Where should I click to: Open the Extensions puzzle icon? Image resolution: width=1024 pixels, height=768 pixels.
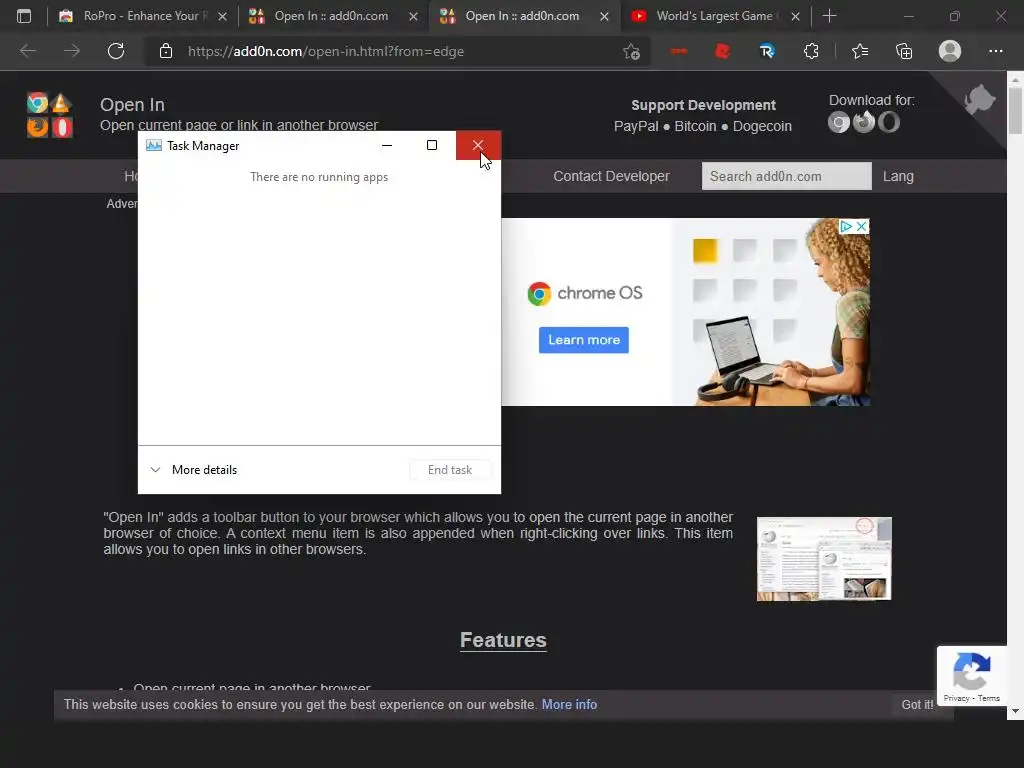811,51
